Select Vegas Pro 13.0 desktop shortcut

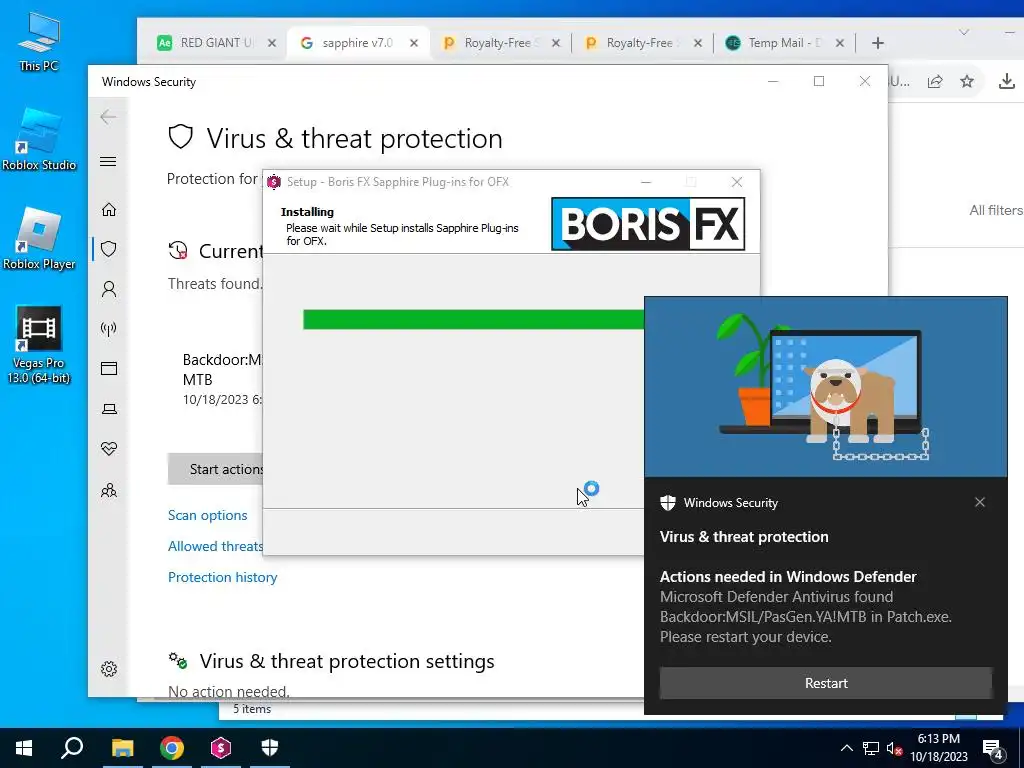pyautogui.click(x=39, y=345)
